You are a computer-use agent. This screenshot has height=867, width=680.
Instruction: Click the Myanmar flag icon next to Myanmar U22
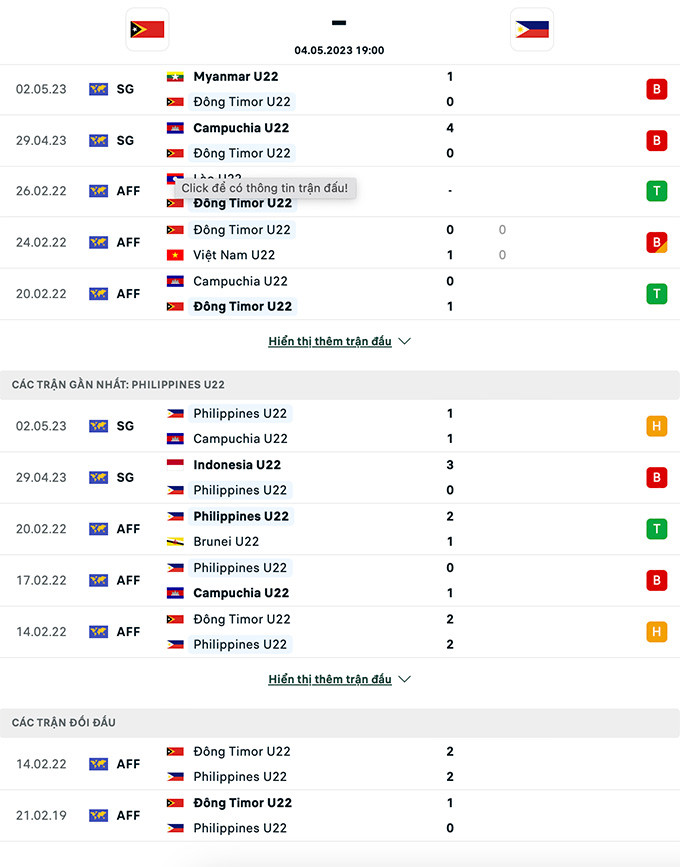click(x=175, y=77)
